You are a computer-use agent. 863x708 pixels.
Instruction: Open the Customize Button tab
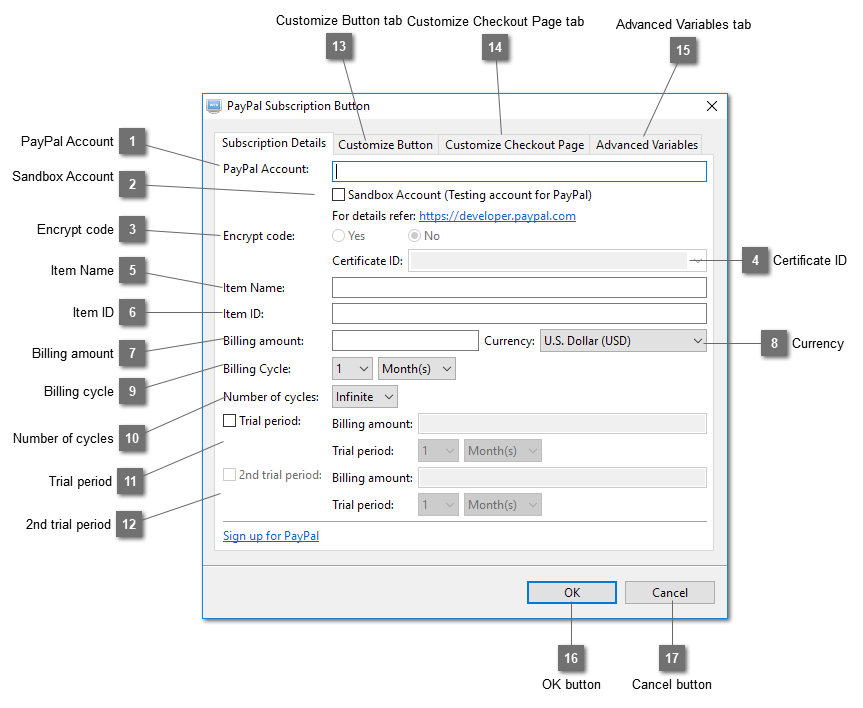pyautogui.click(x=385, y=145)
